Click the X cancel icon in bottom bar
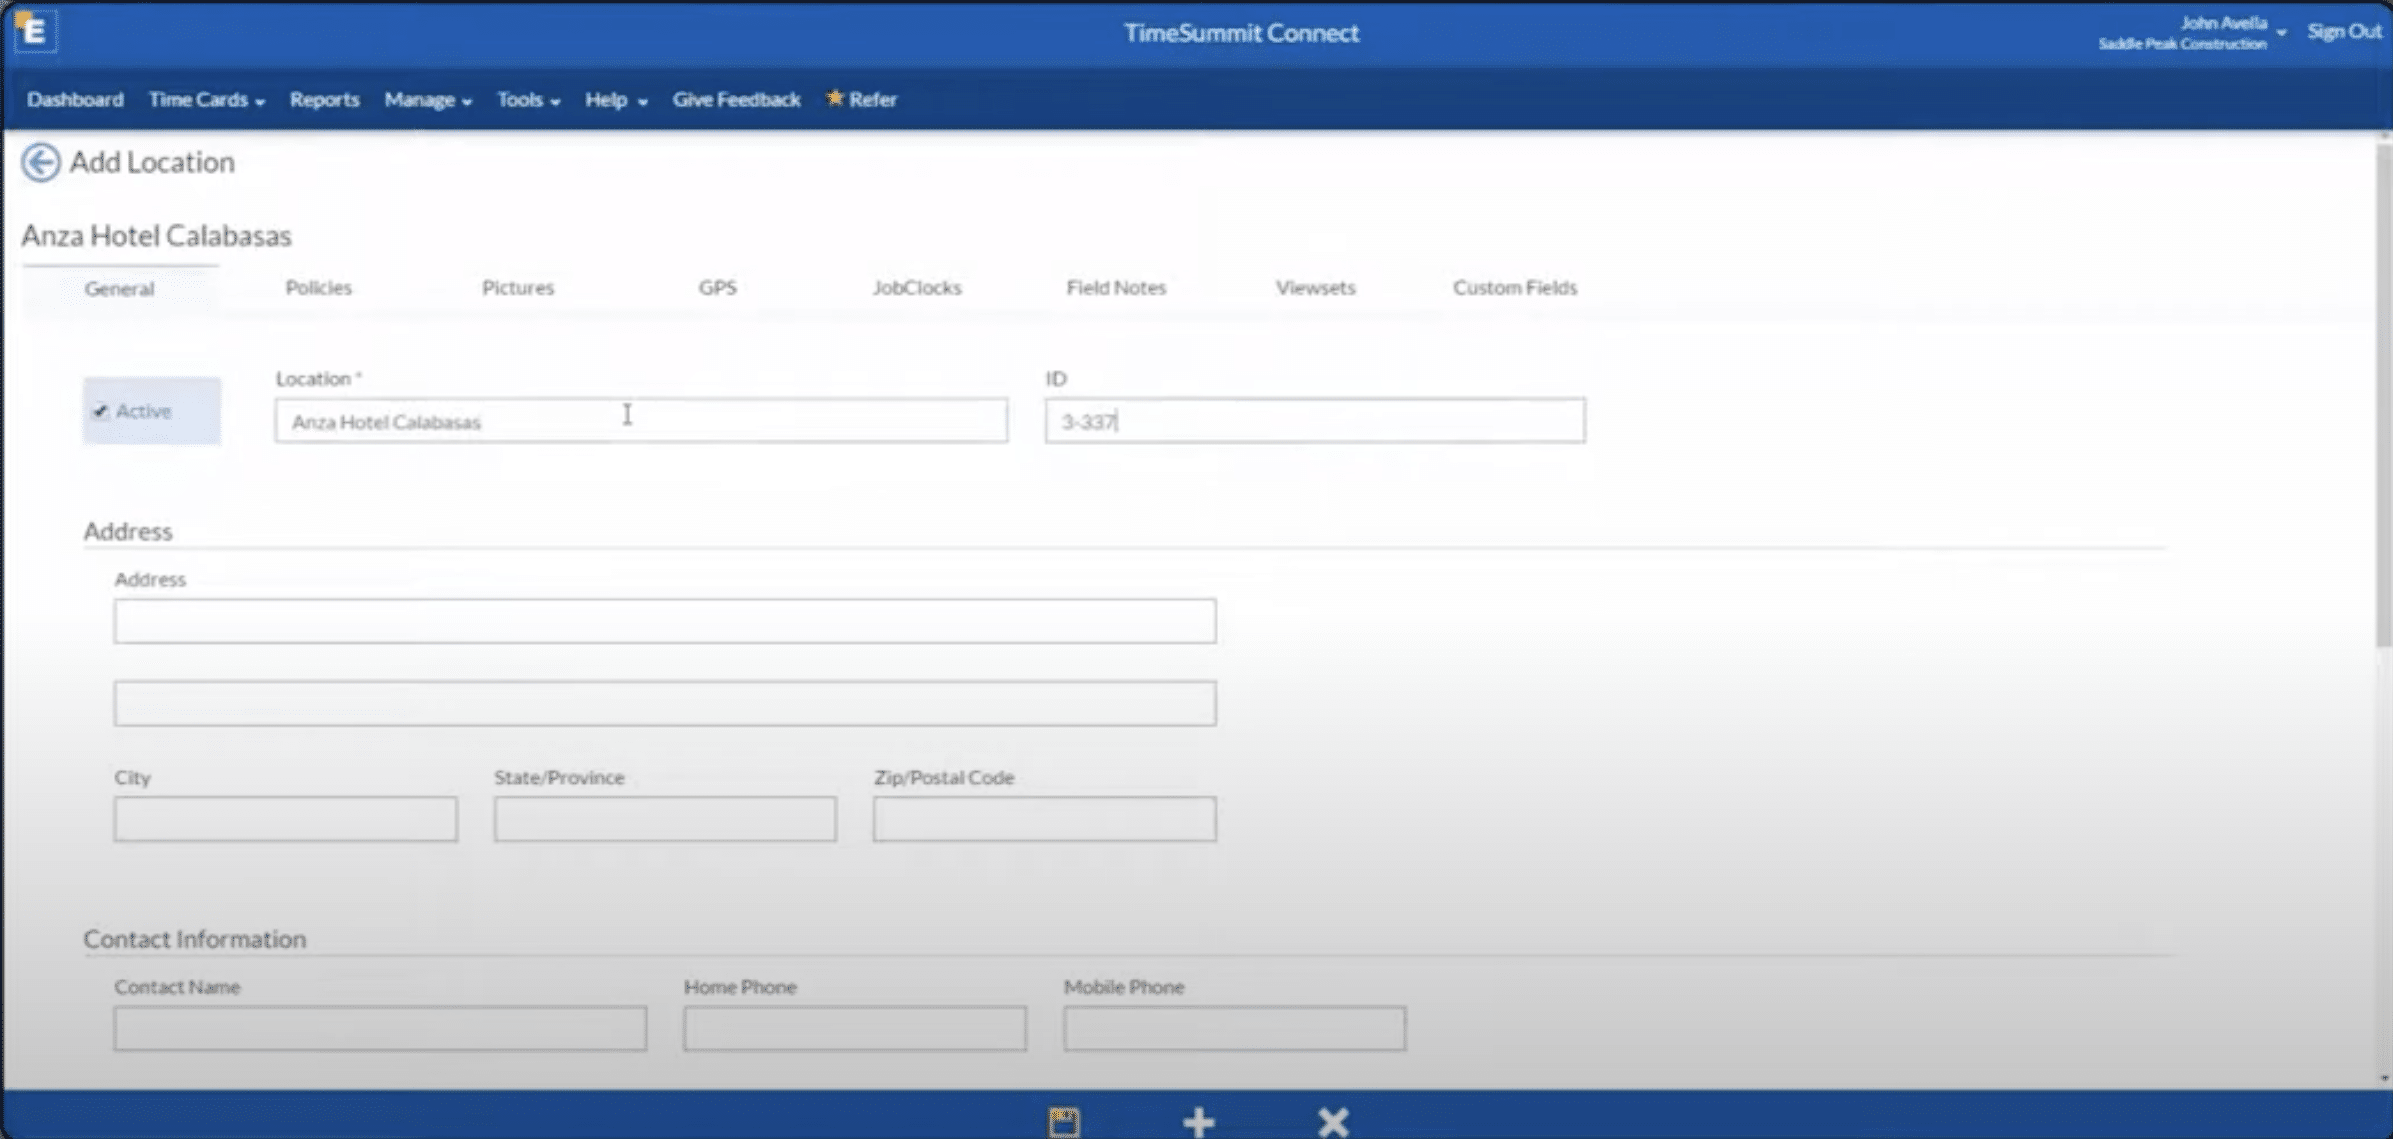This screenshot has width=2393, height=1139. (1333, 1121)
